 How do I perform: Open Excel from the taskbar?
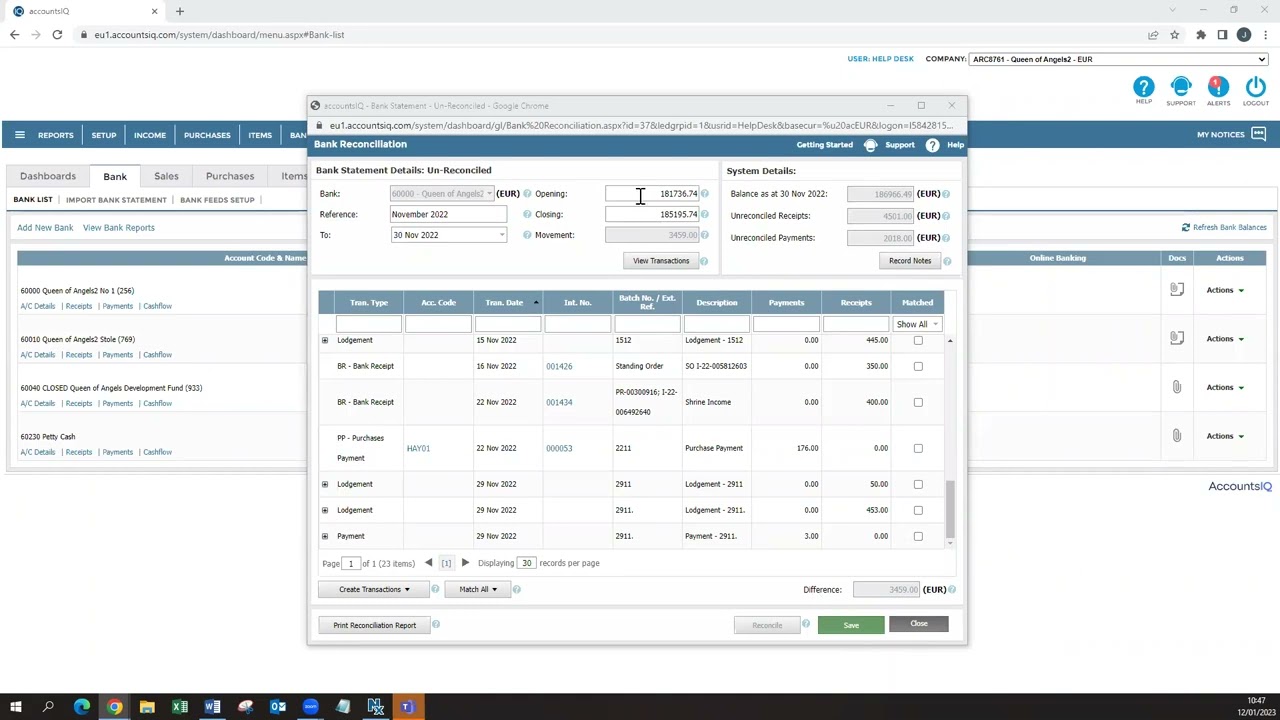coord(179,707)
